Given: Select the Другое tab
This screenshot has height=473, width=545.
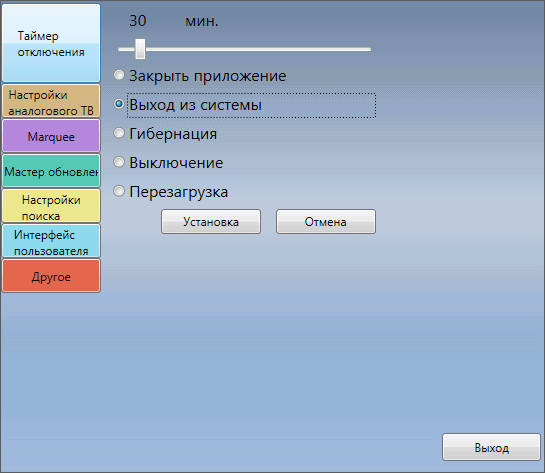Looking at the screenshot, I should tap(51, 276).
